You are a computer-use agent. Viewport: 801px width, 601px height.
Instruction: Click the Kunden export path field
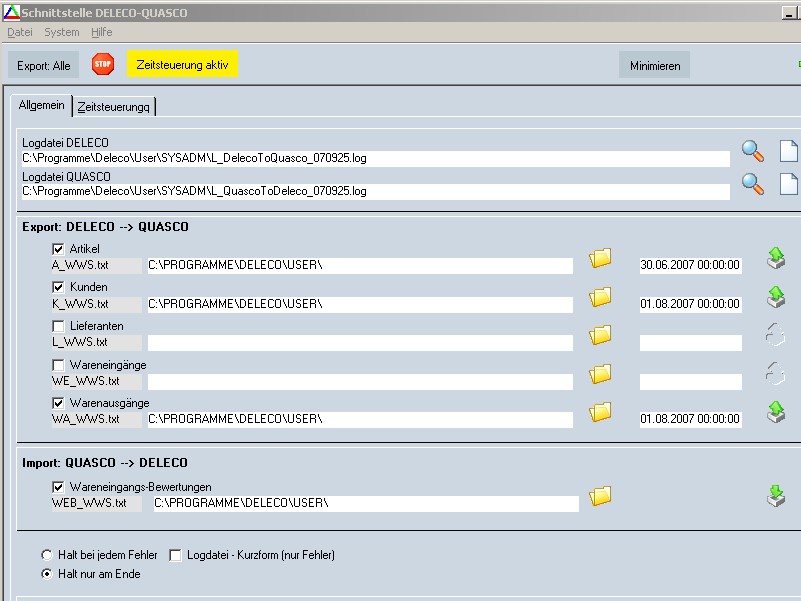pyautogui.click(x=360, y=304)
